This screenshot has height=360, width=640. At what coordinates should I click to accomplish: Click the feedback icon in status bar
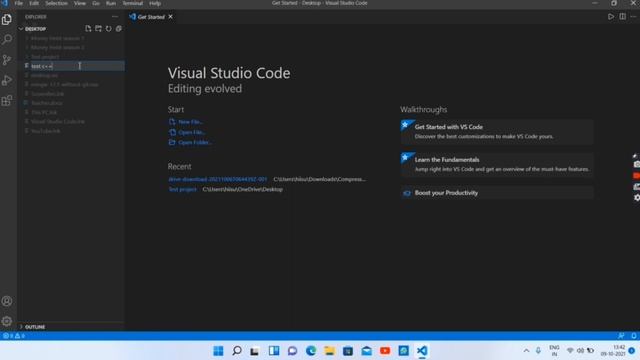(x=621, y=336)
